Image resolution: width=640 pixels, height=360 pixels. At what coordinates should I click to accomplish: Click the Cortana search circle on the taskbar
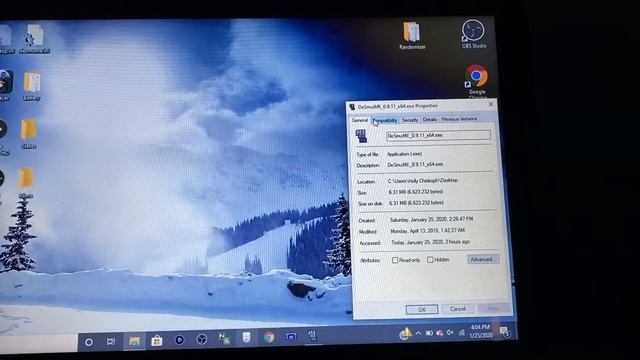[x=89, y=342]
